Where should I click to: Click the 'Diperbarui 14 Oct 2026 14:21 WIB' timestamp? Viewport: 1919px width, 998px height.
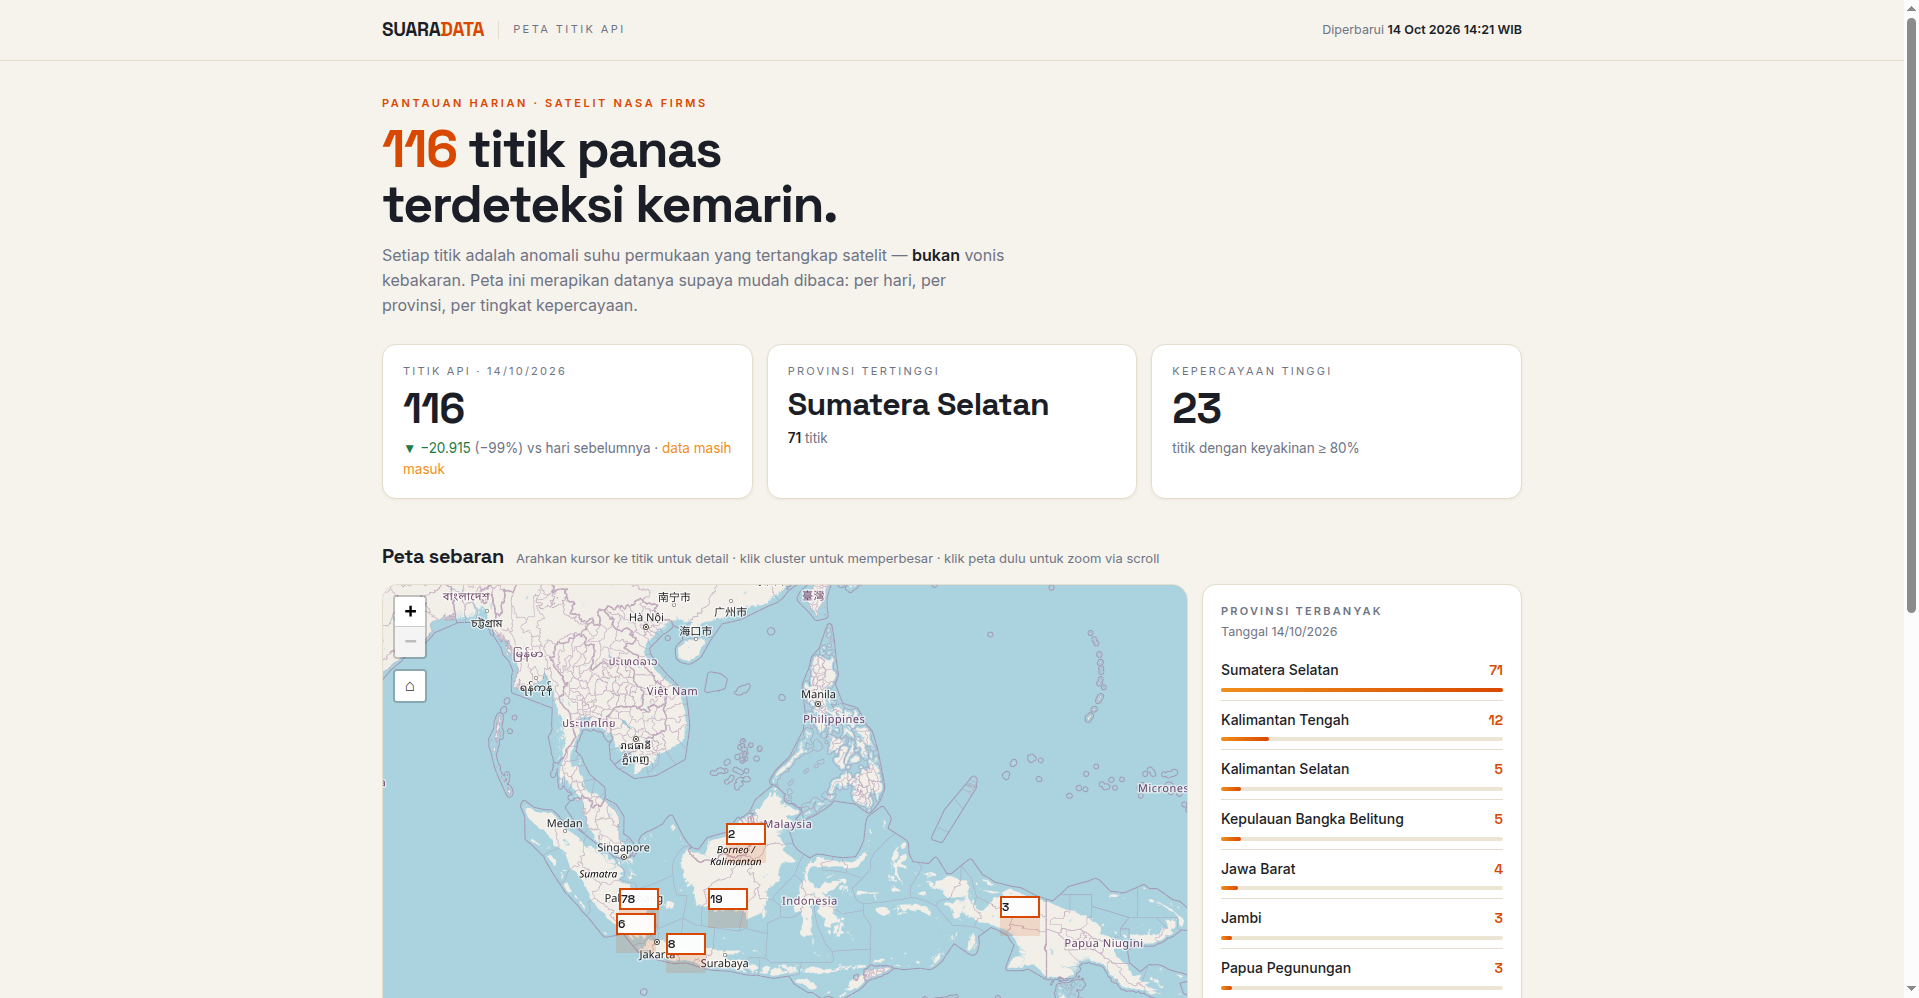coord(1421,30)
